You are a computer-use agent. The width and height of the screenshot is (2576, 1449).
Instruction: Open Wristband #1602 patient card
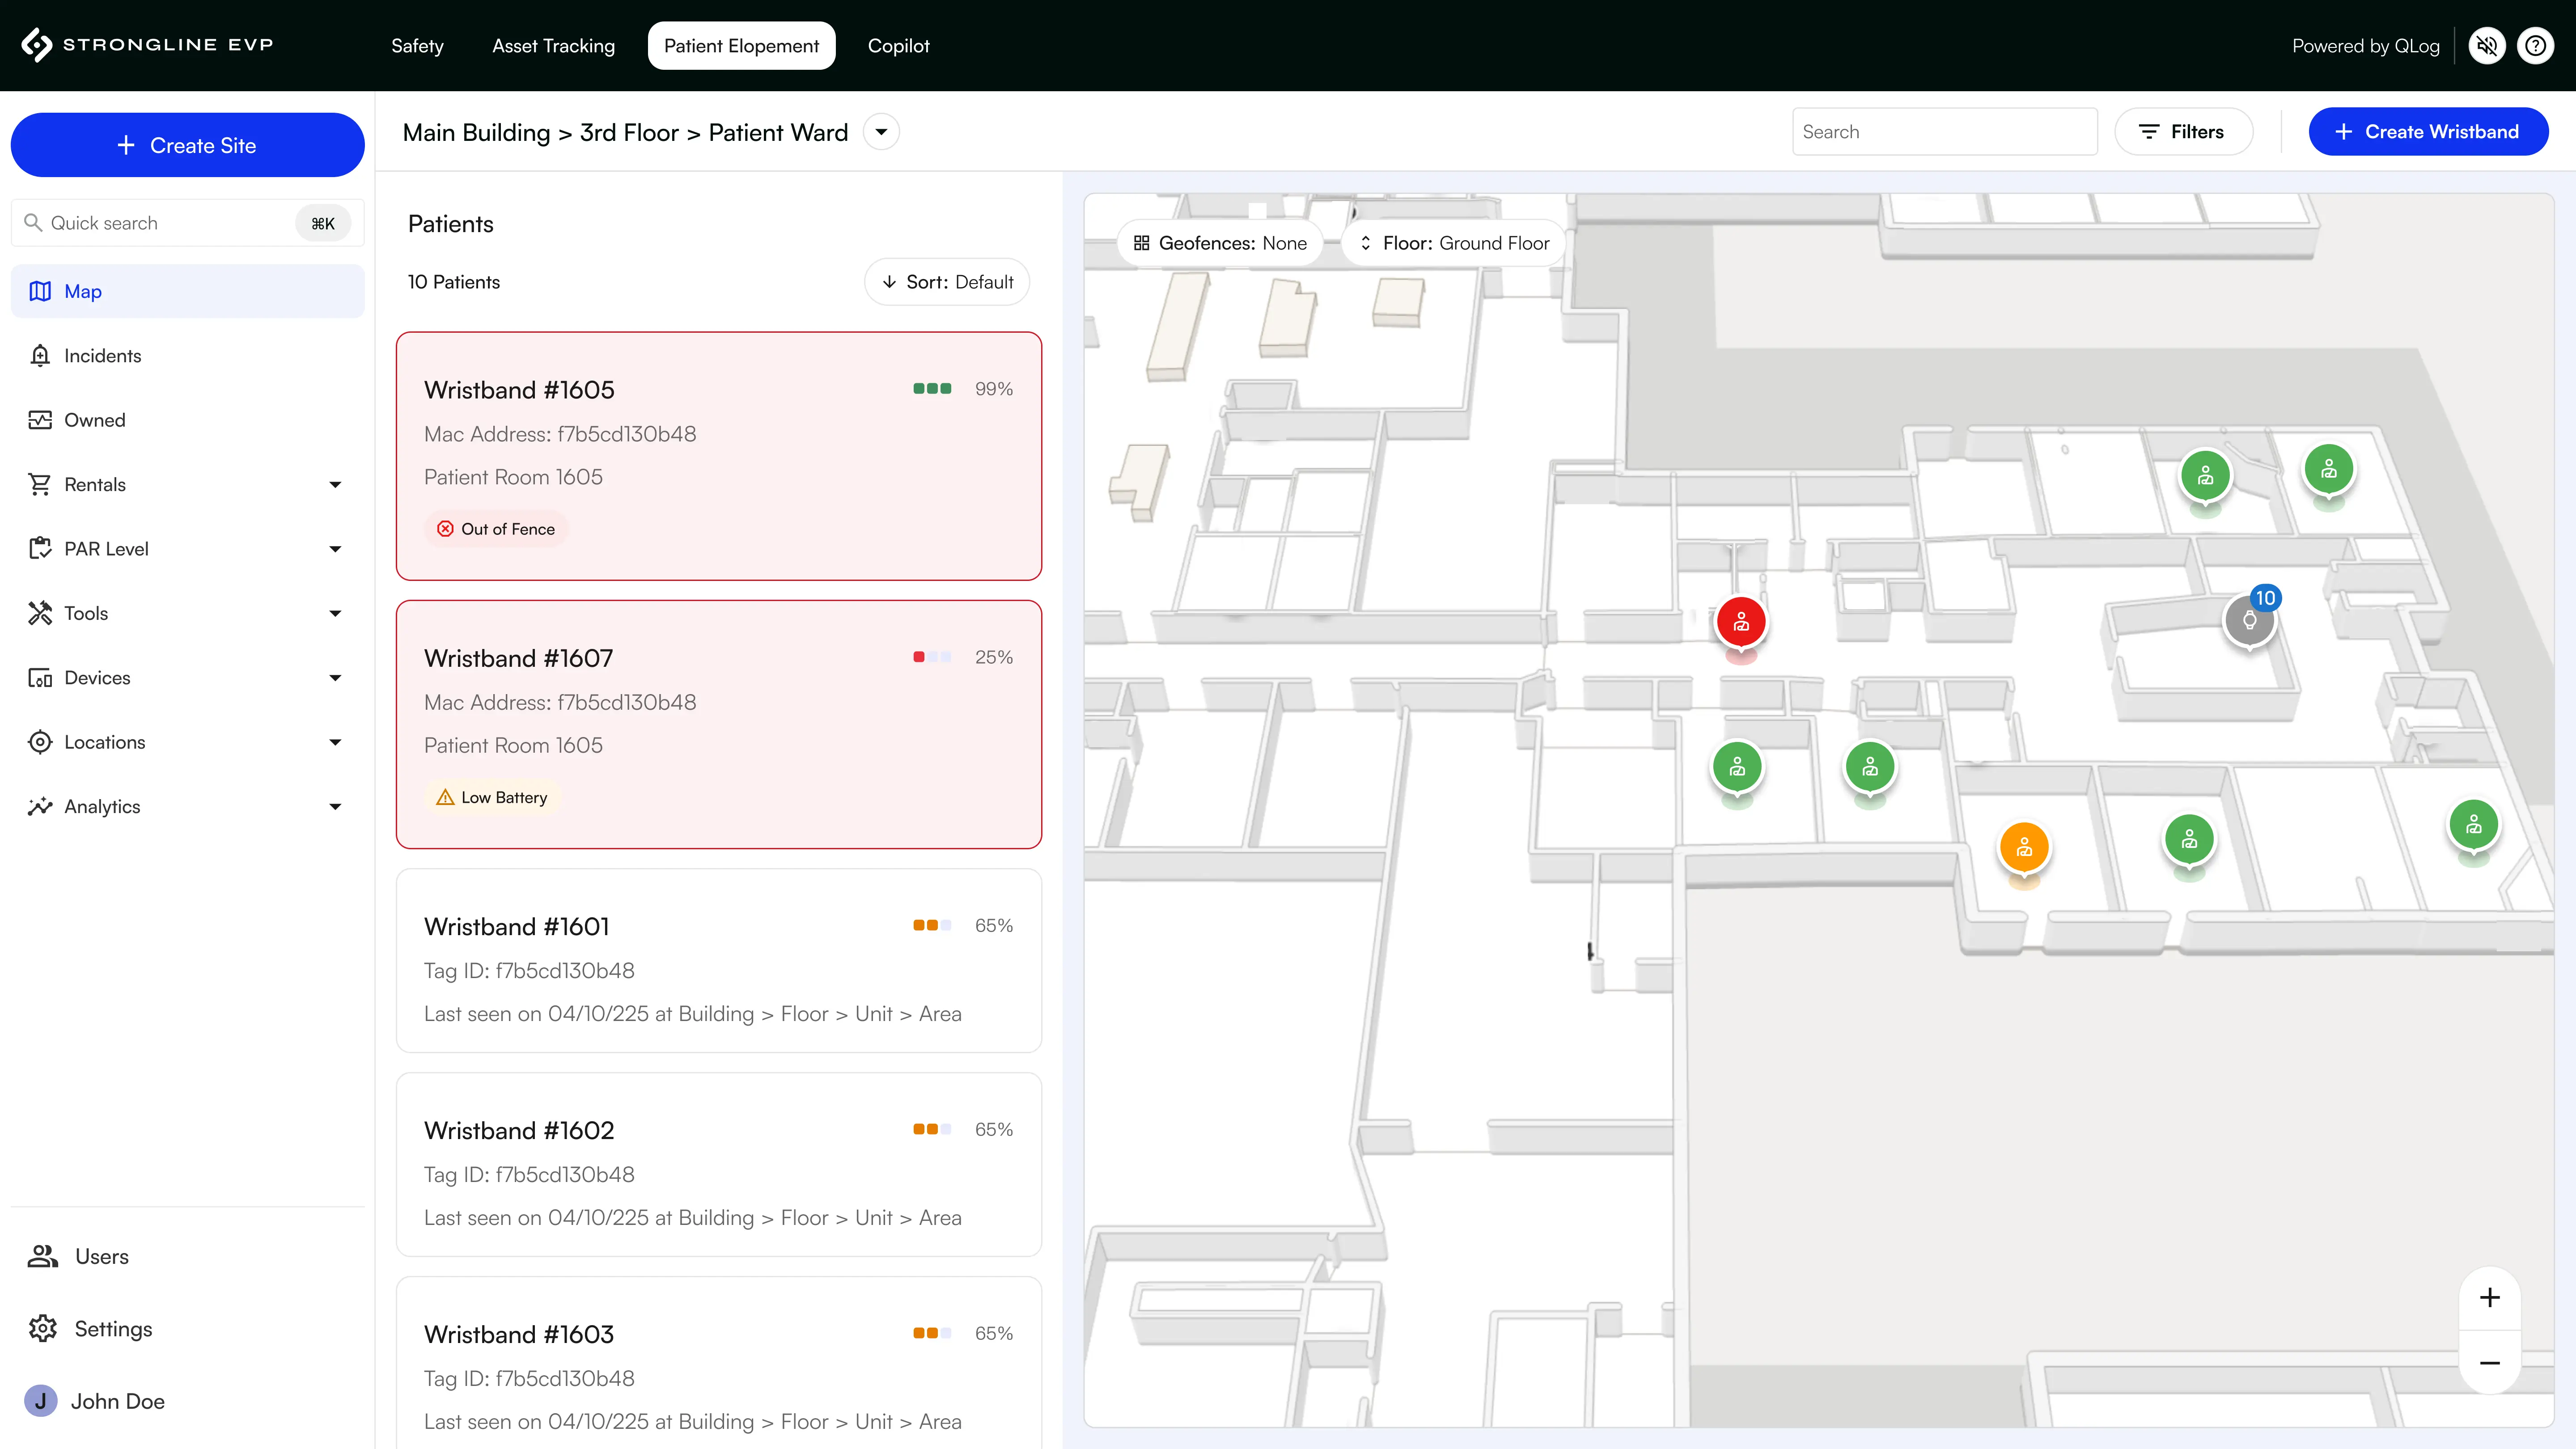pos(719,1165)
